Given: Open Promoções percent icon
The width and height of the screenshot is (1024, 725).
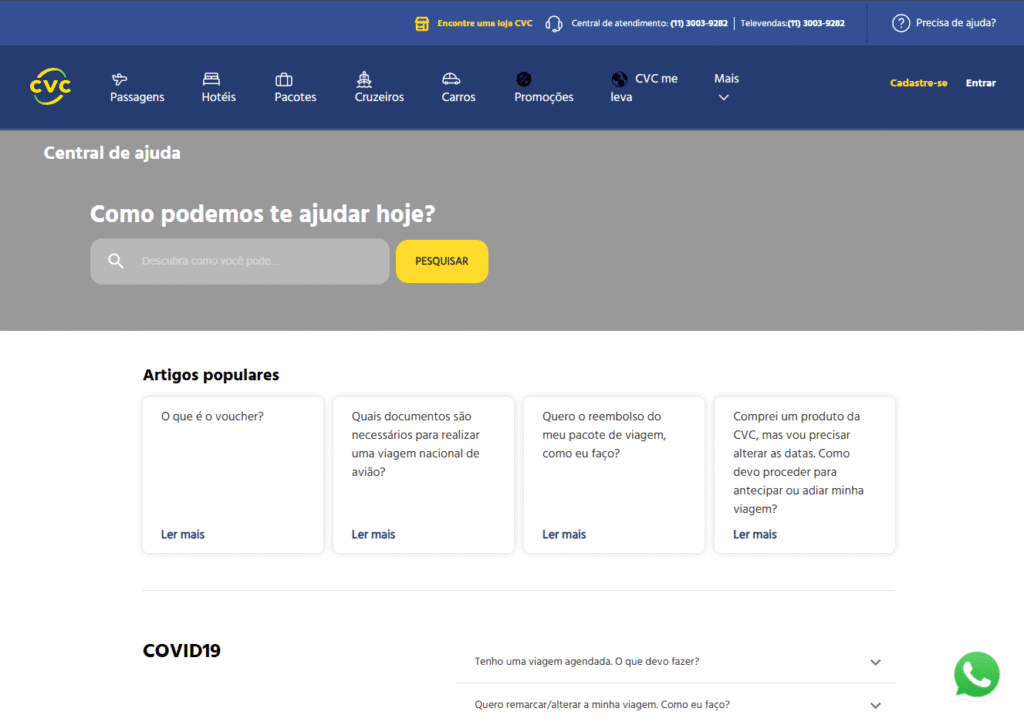Looking at the screenshot, I should click(524, 79).
